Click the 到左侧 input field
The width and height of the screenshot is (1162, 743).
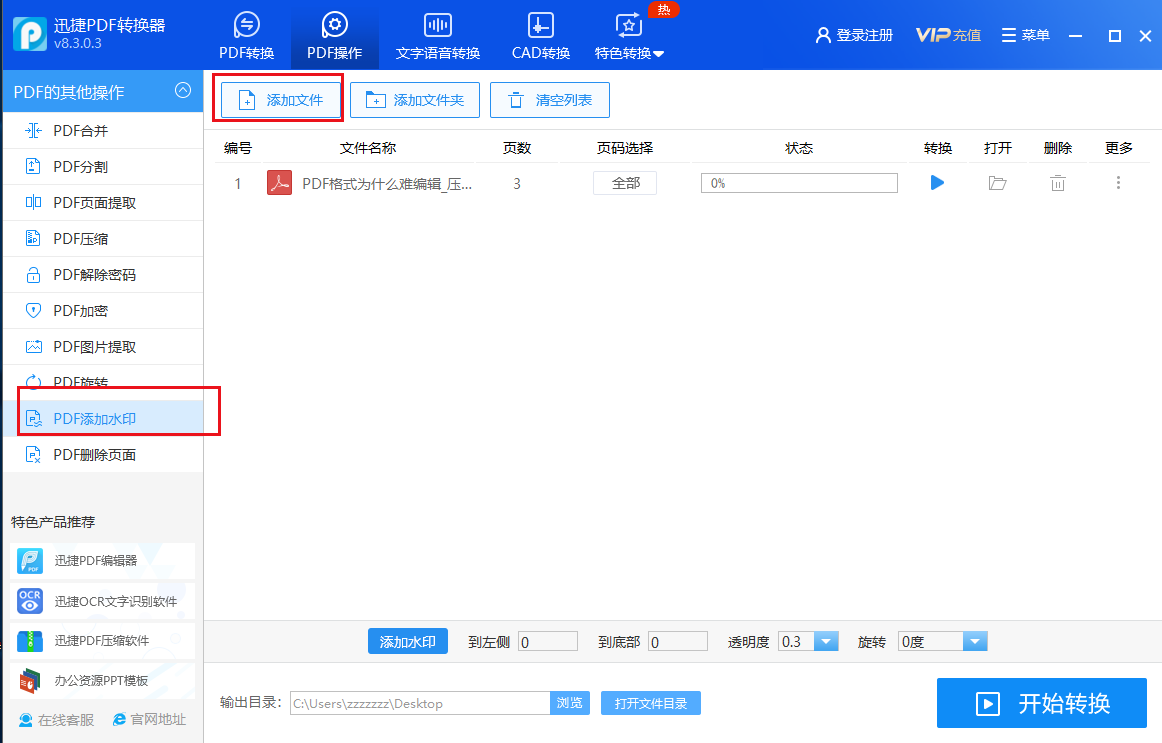(x=548, y=642)
